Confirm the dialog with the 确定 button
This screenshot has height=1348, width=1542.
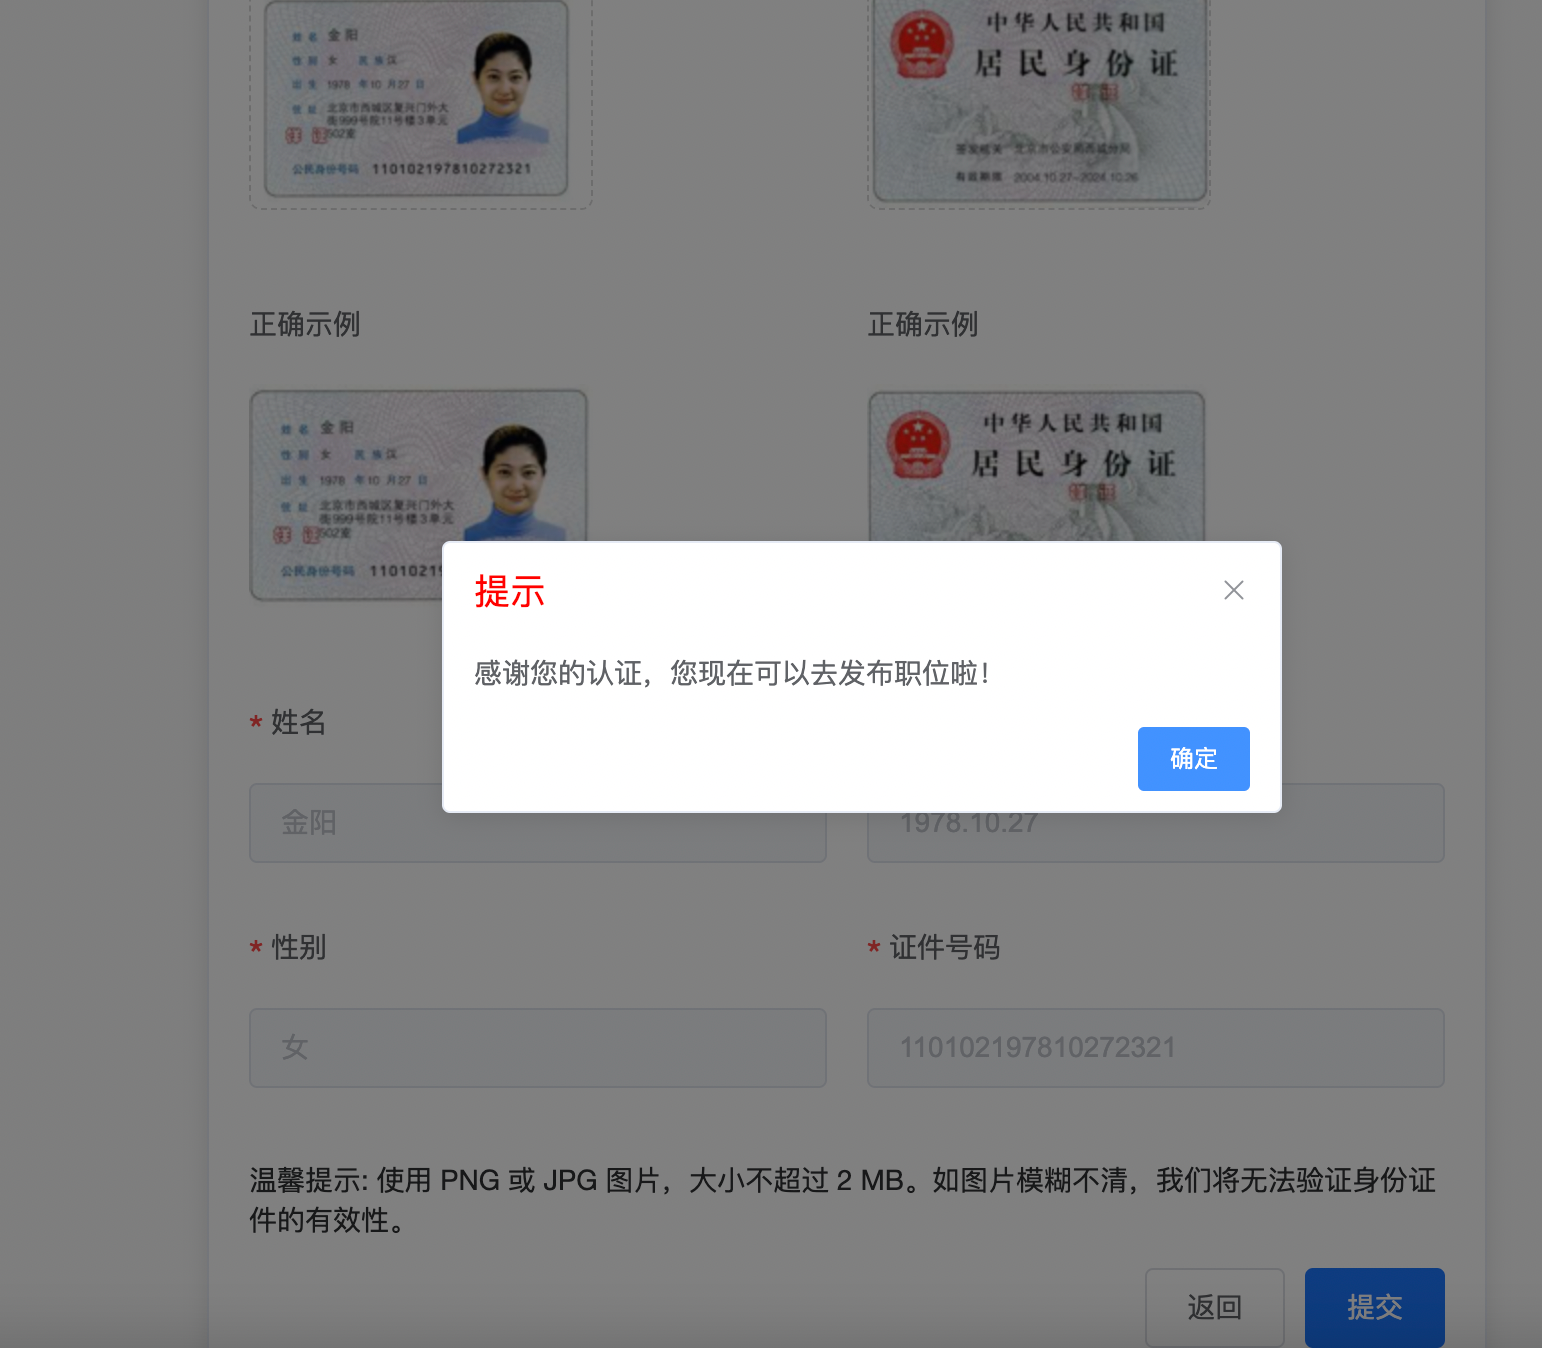(1194, 759)
